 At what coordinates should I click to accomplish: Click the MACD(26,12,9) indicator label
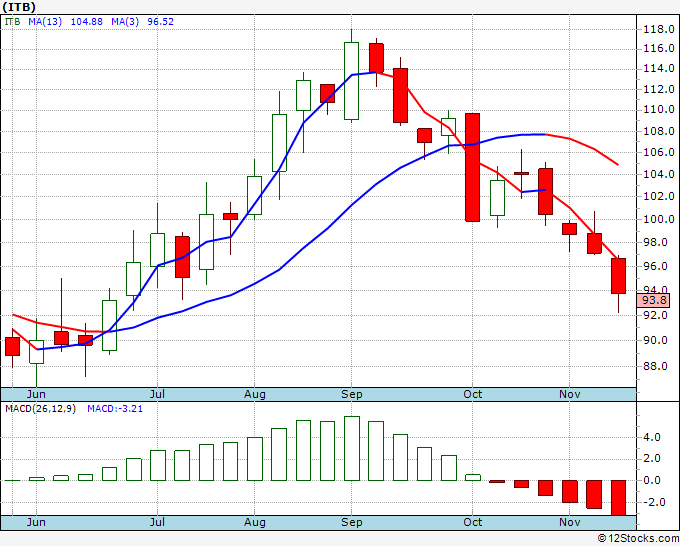click(40, 409)
